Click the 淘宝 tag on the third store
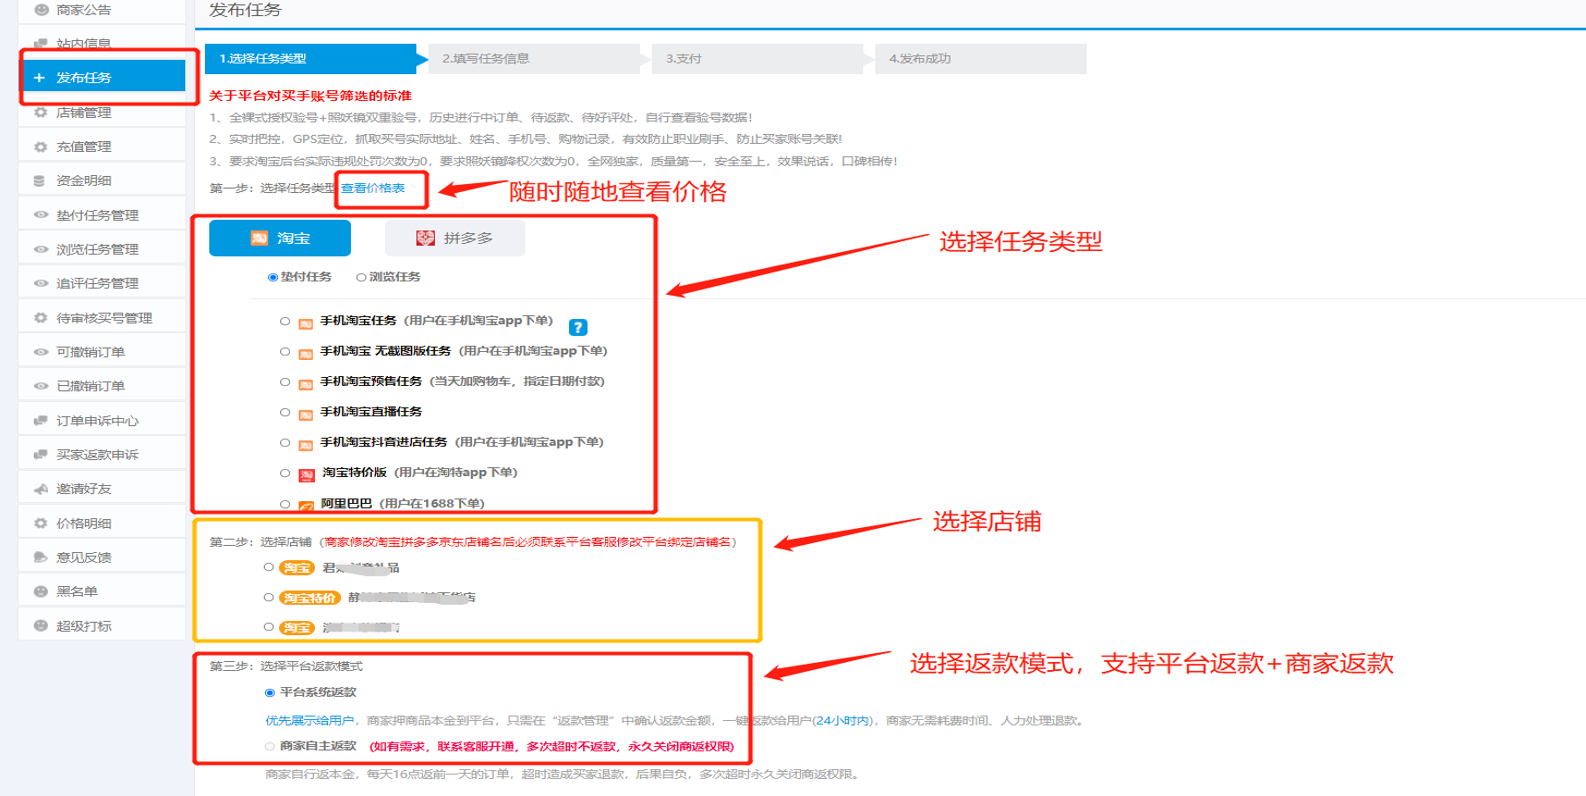Viewport: 1586px width, 796px height. click(297, 628)
